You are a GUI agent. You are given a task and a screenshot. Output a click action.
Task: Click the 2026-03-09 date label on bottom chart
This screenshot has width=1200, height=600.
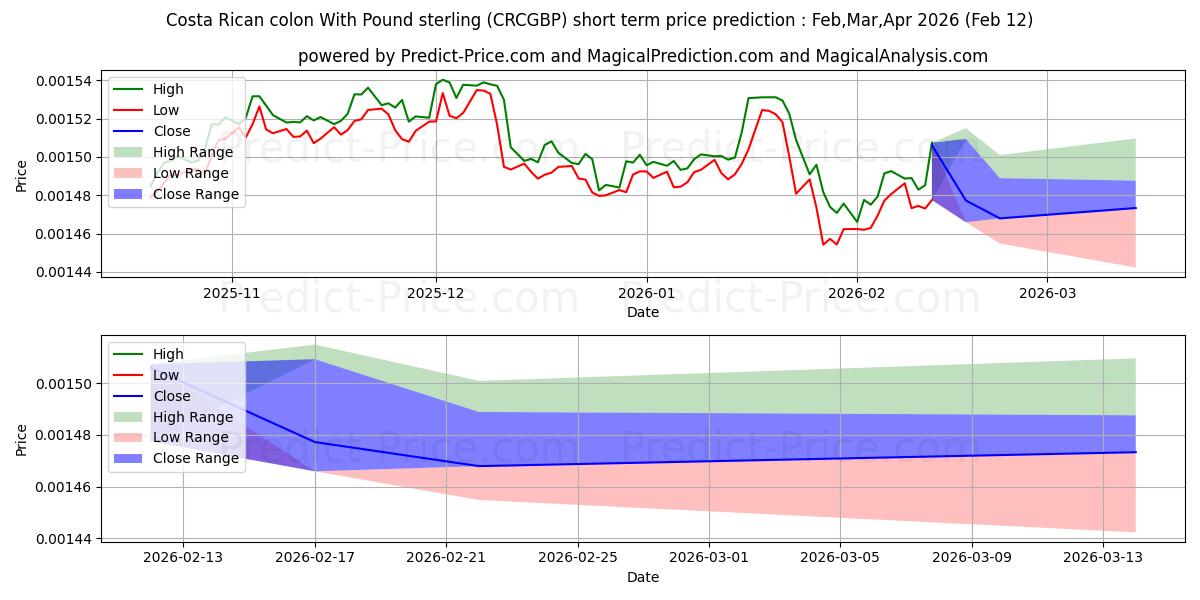coord(973,558)
